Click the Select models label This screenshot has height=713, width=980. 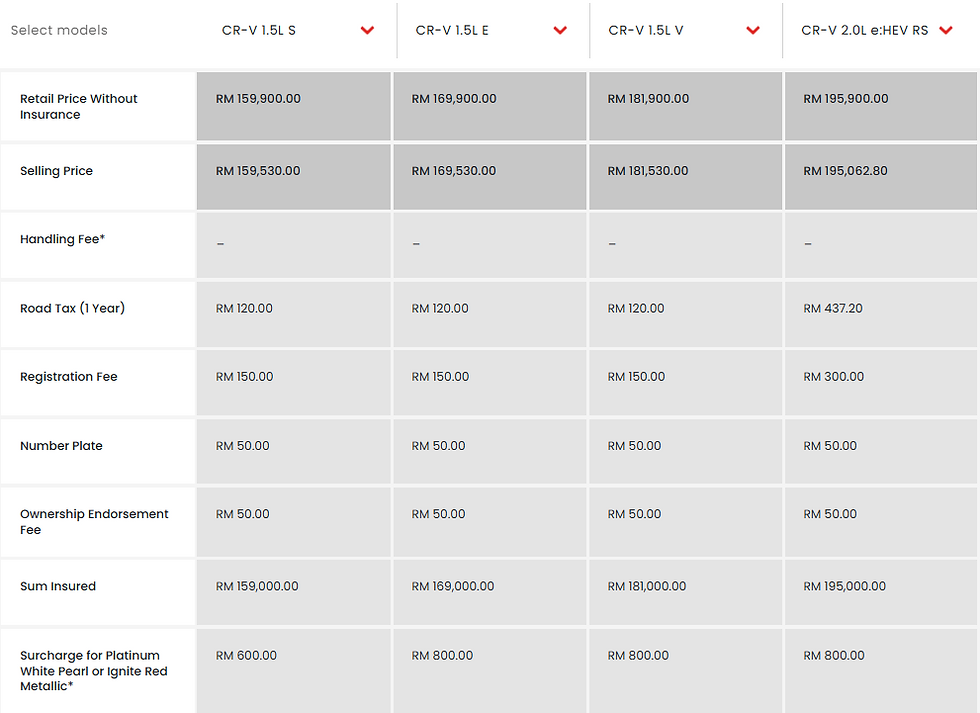click(x=59, y=30)
